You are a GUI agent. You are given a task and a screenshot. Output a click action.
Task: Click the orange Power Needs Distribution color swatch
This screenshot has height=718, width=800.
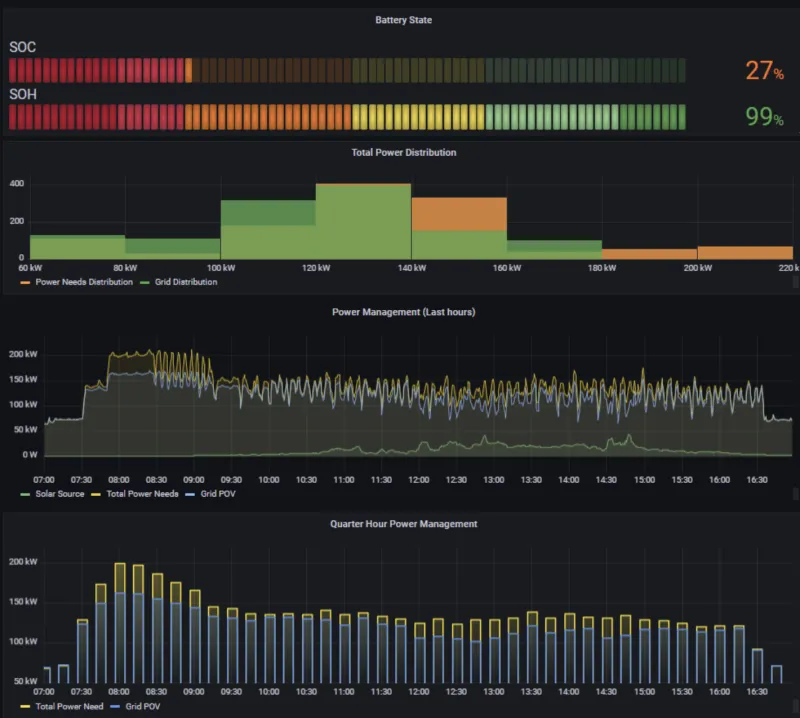pos(25,282)
